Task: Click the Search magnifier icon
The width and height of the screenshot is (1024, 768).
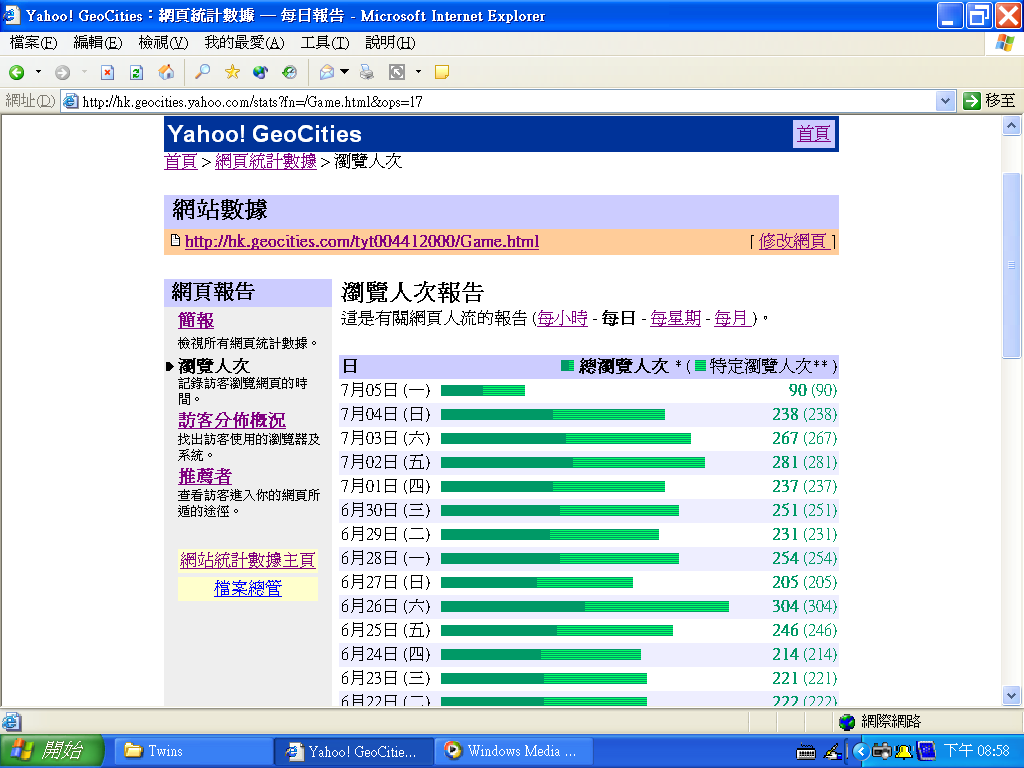Action: 202,72
